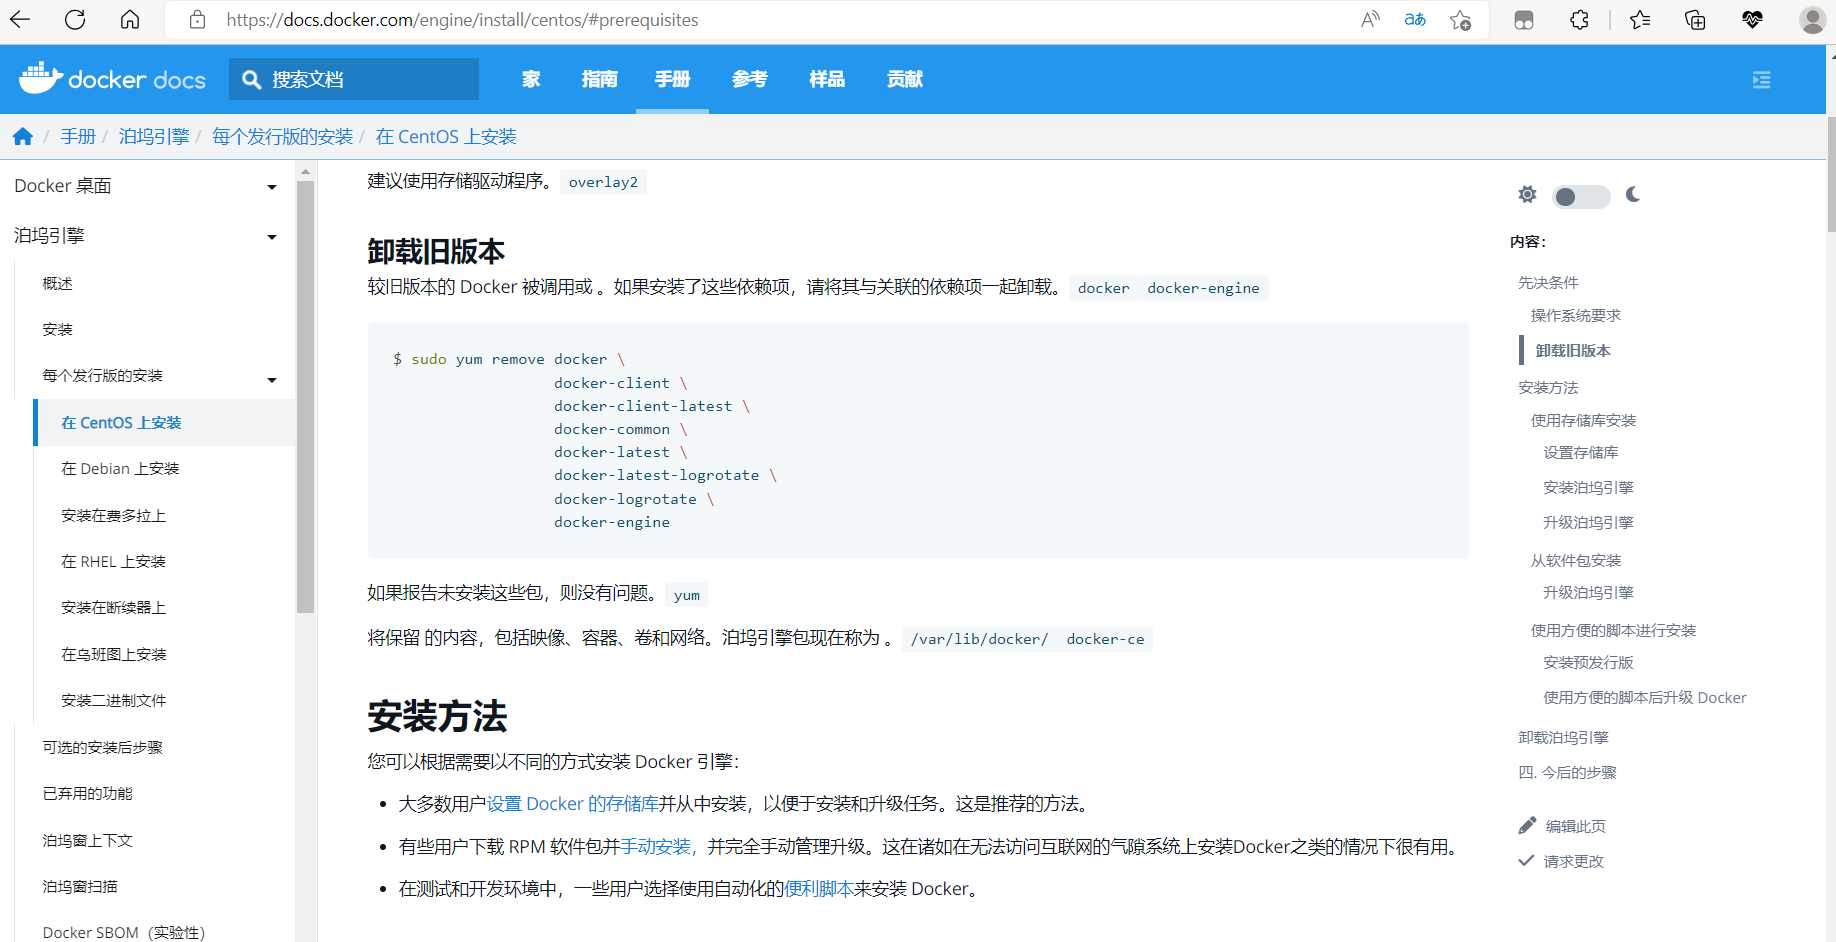This screenshot has width=1836, height=942.
Task: Click the request changes checkmark icon
Action: [1526, 860]
